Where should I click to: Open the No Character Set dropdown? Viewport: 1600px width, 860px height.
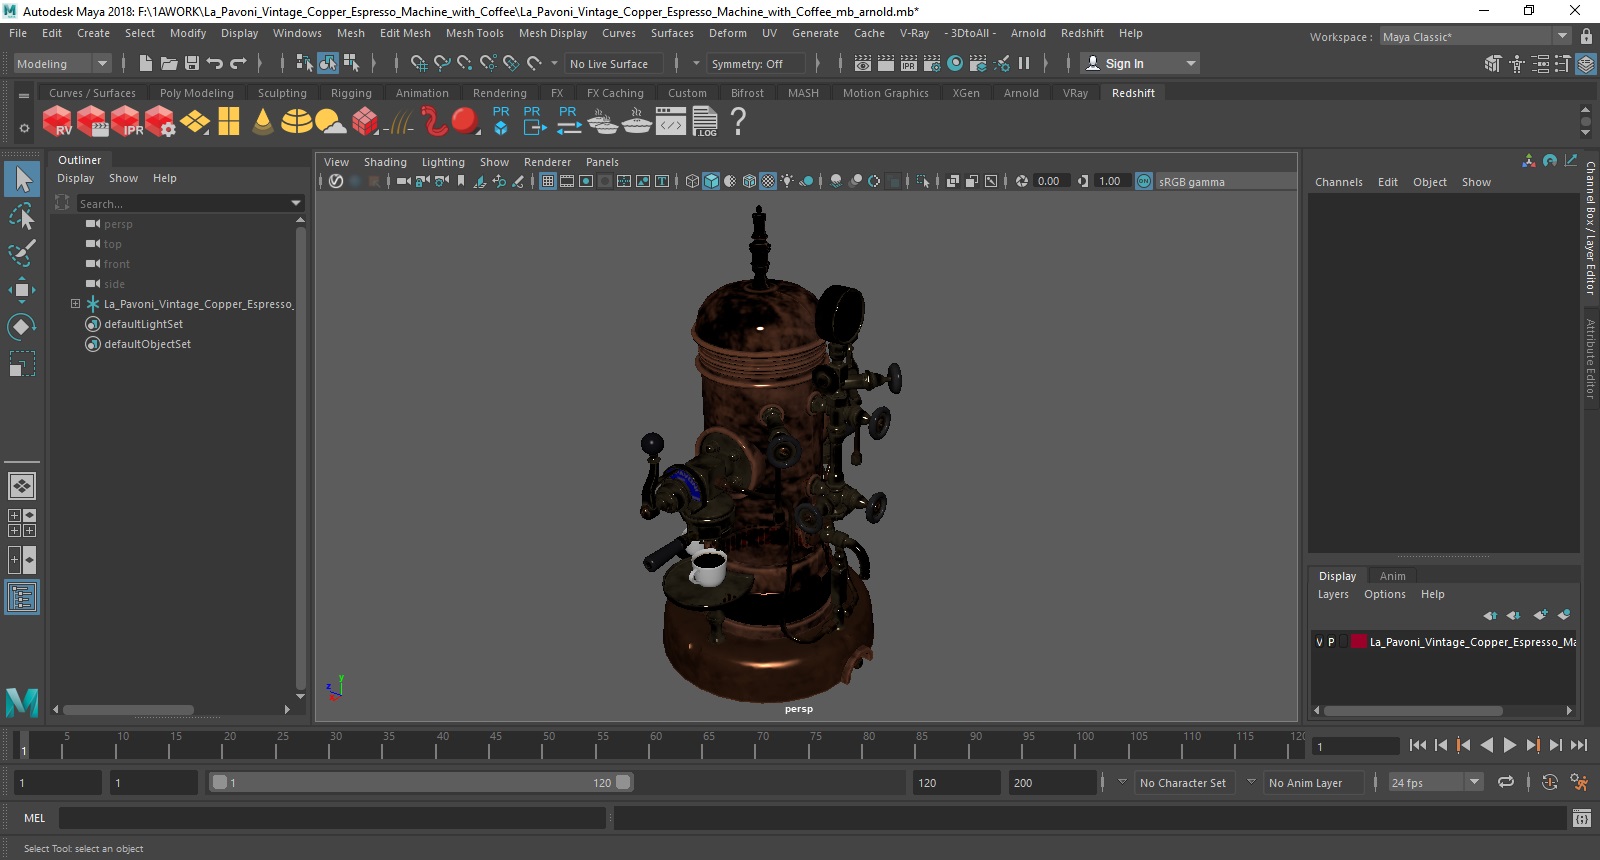click(1184, 782)
